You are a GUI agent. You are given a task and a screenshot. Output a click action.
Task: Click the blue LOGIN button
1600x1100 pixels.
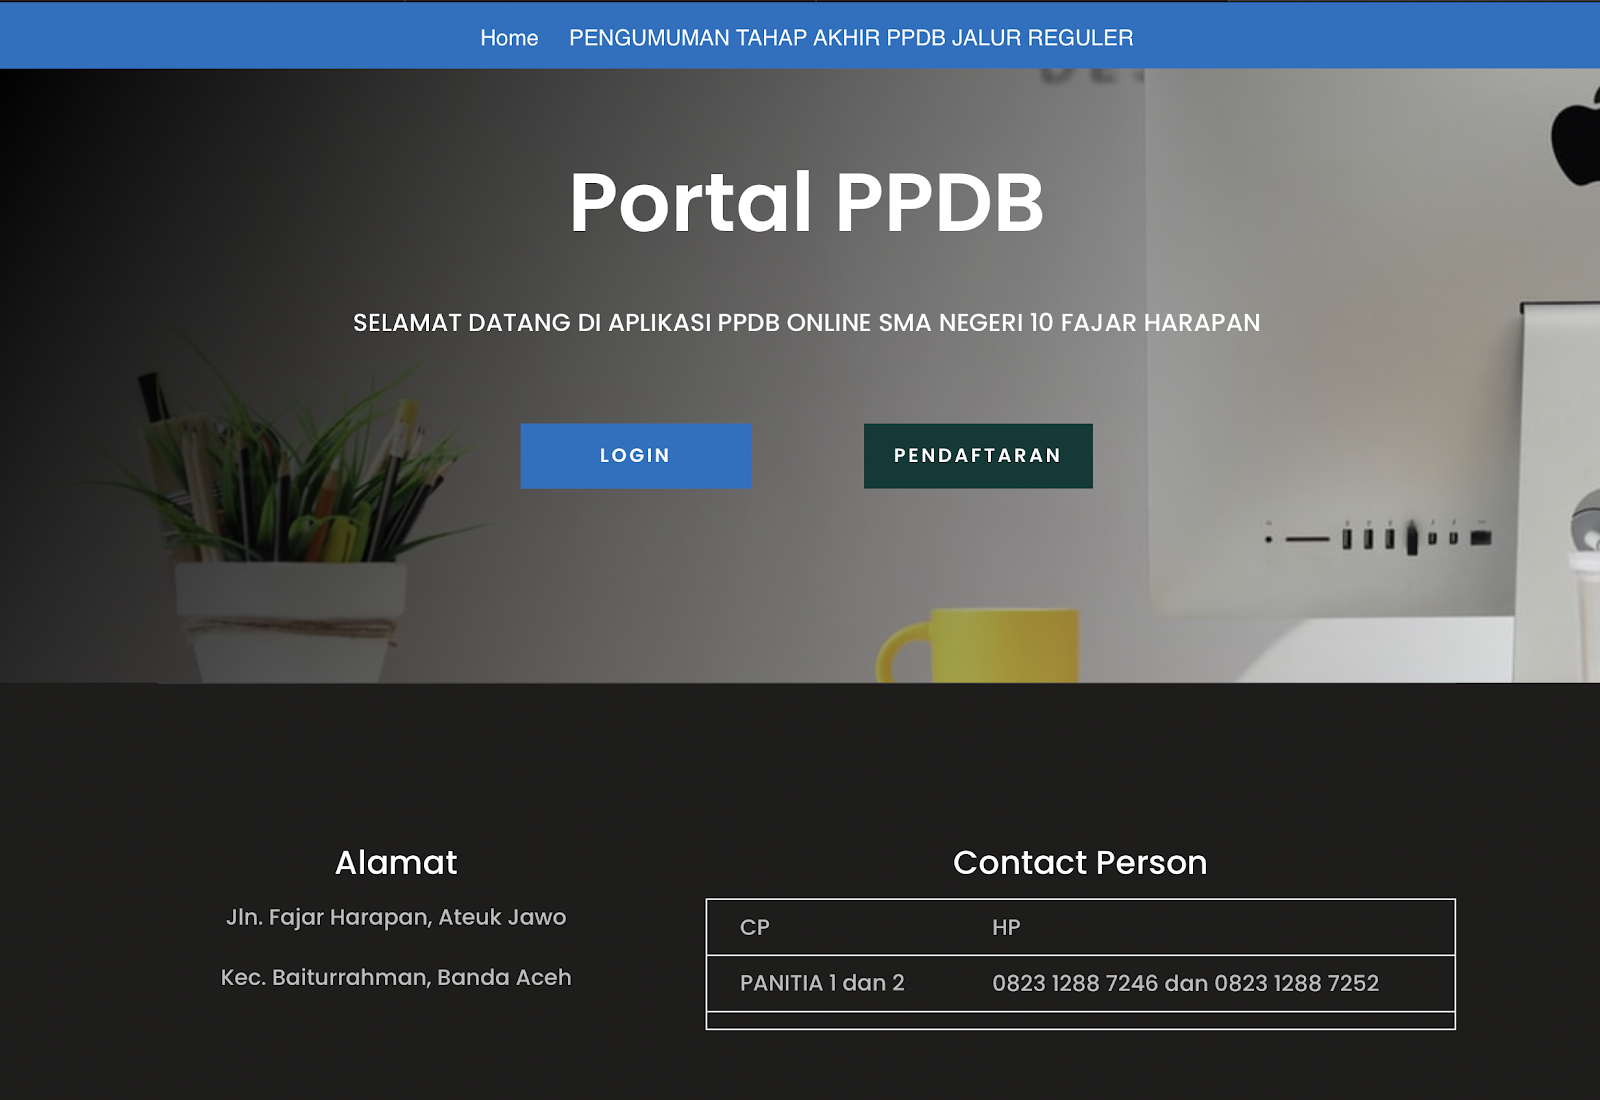[636, 456]
